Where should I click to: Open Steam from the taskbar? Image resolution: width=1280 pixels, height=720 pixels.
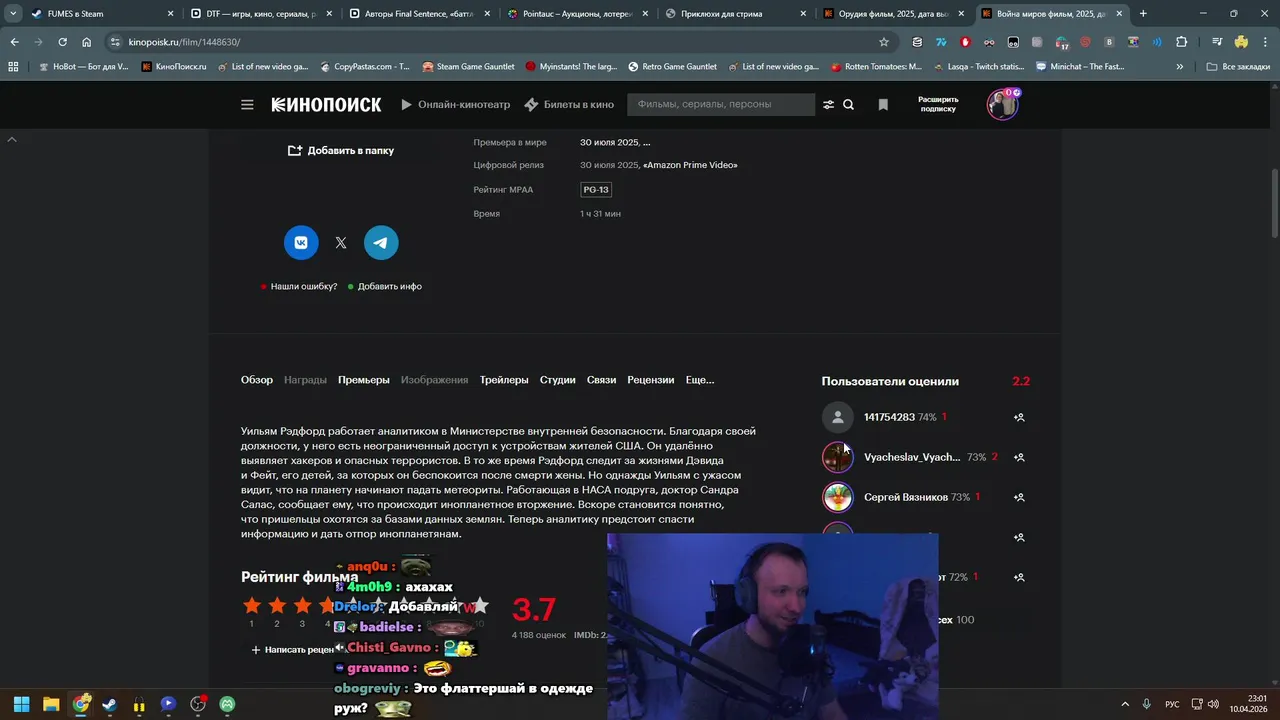110,704
